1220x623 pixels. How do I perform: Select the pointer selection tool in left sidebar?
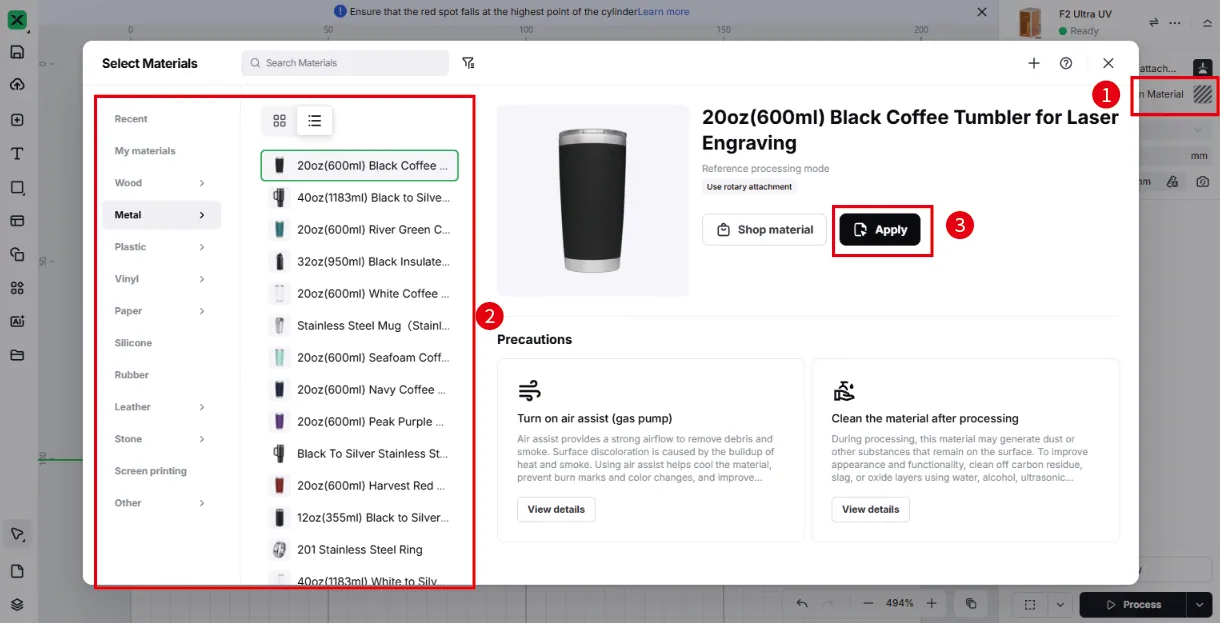coord(17,534)
